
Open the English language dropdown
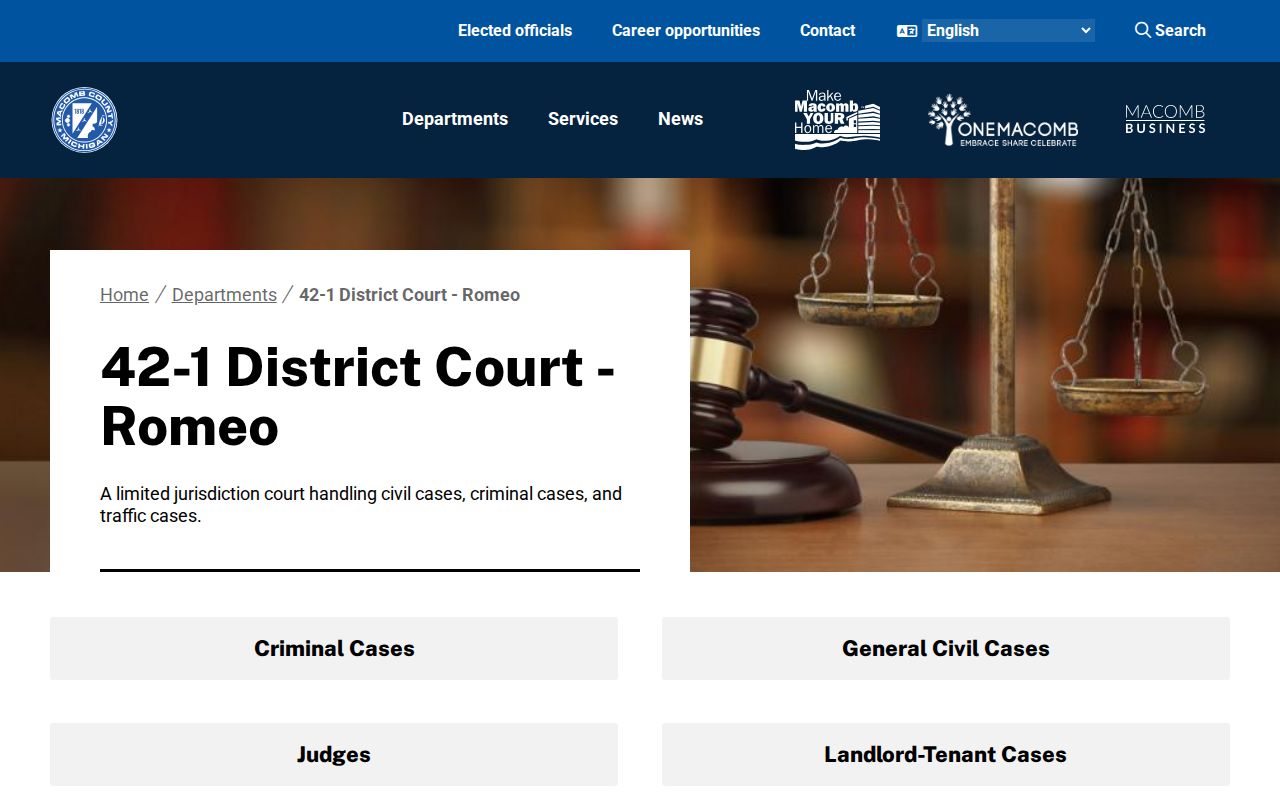(x=1008, y=31)
